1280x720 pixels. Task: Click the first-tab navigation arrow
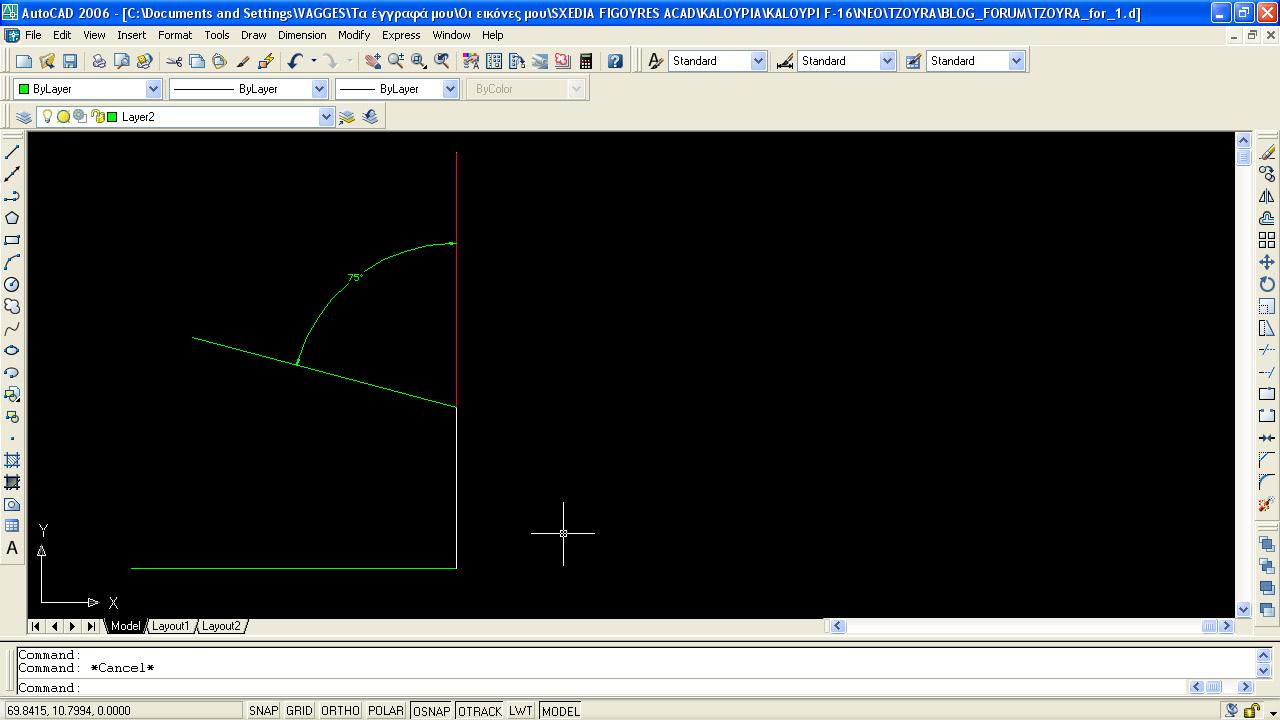(x=35, y=626)
